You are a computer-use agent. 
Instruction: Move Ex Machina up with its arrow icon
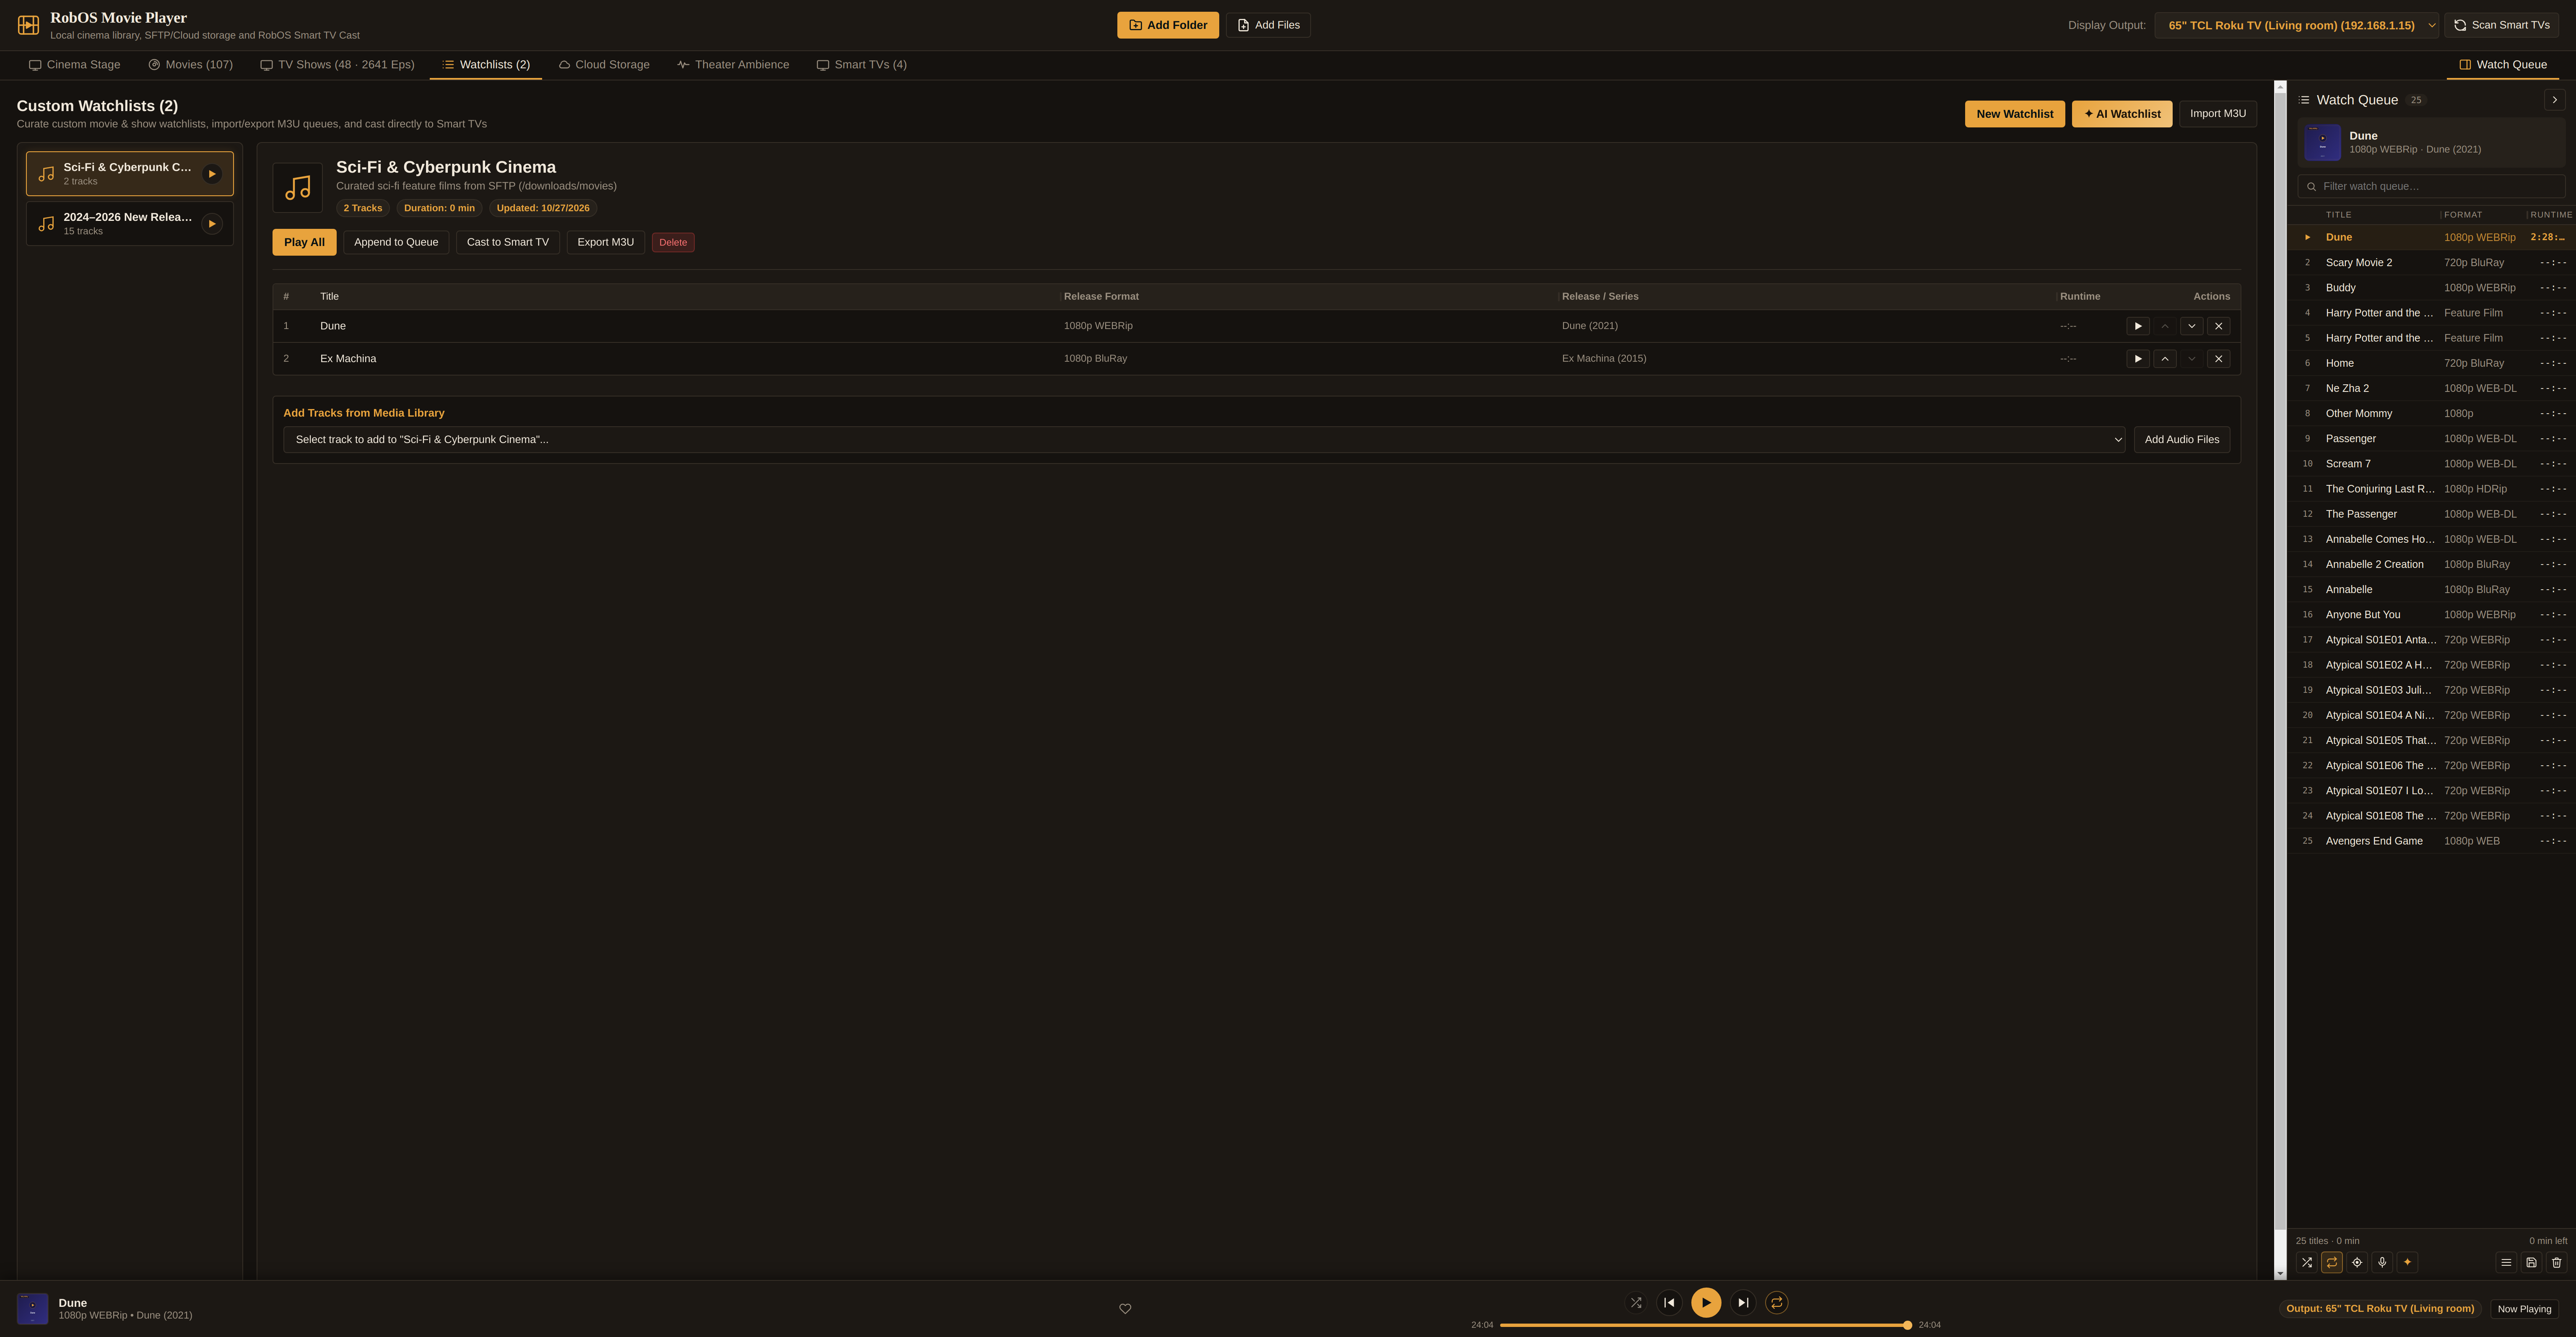[2165, 359]
